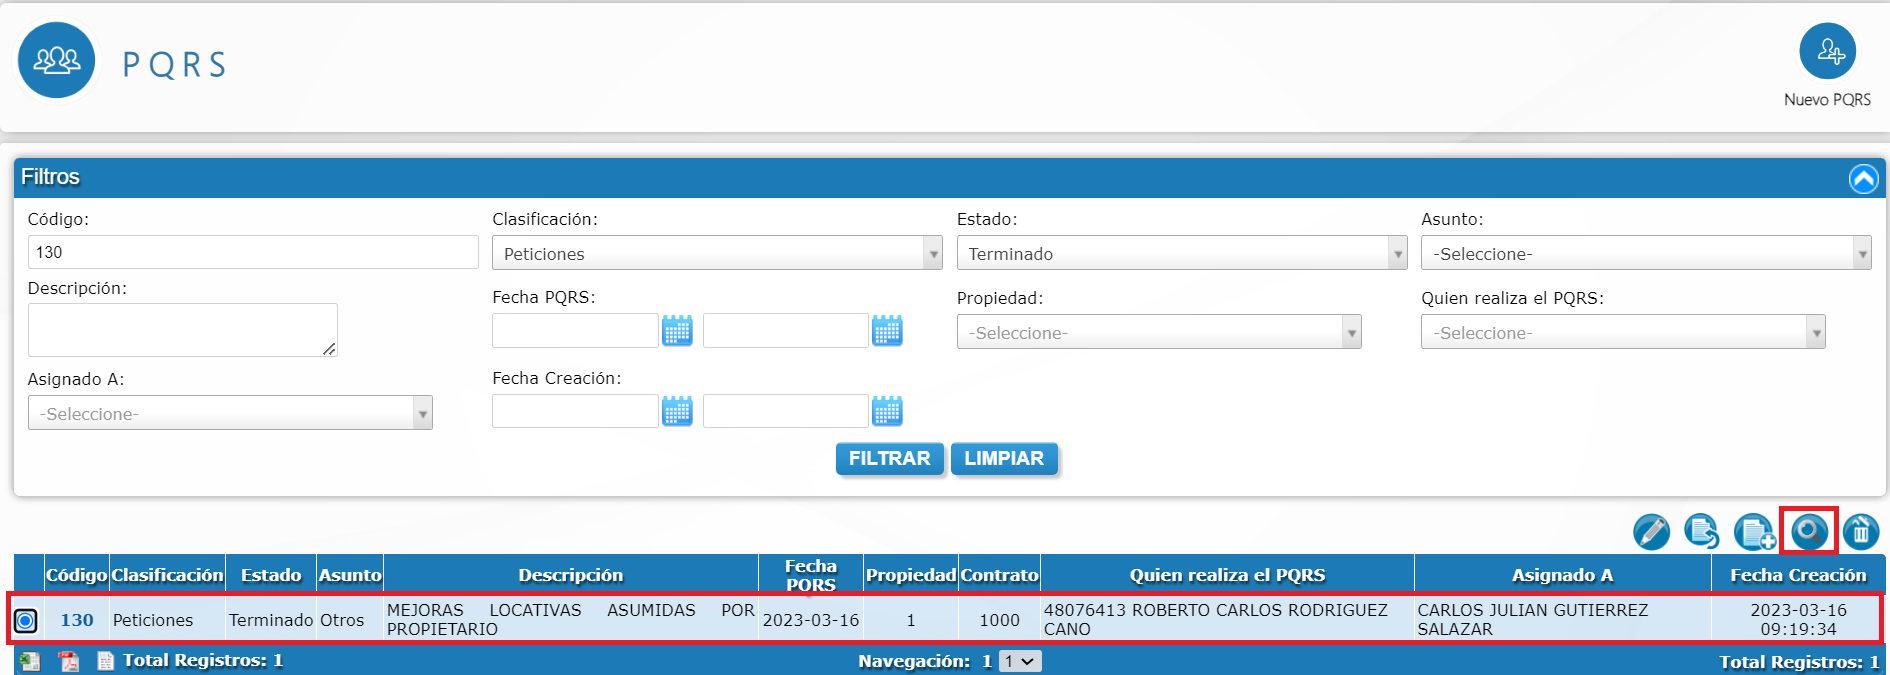Collapse the Filtros panel
This screenshot has height=675, width=1890.
1863,179
